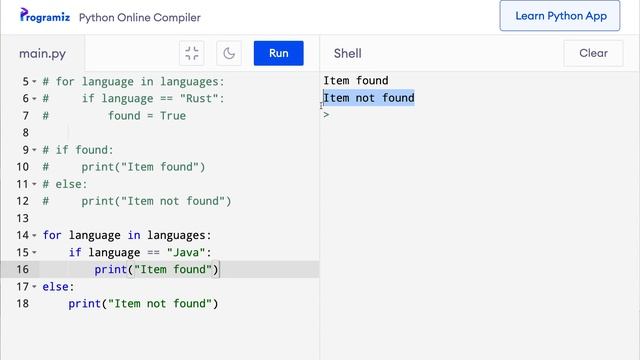Run the Python code
The width and height of the screenshot is (640, 360).
pyautogui.click(x=278, y=53)
